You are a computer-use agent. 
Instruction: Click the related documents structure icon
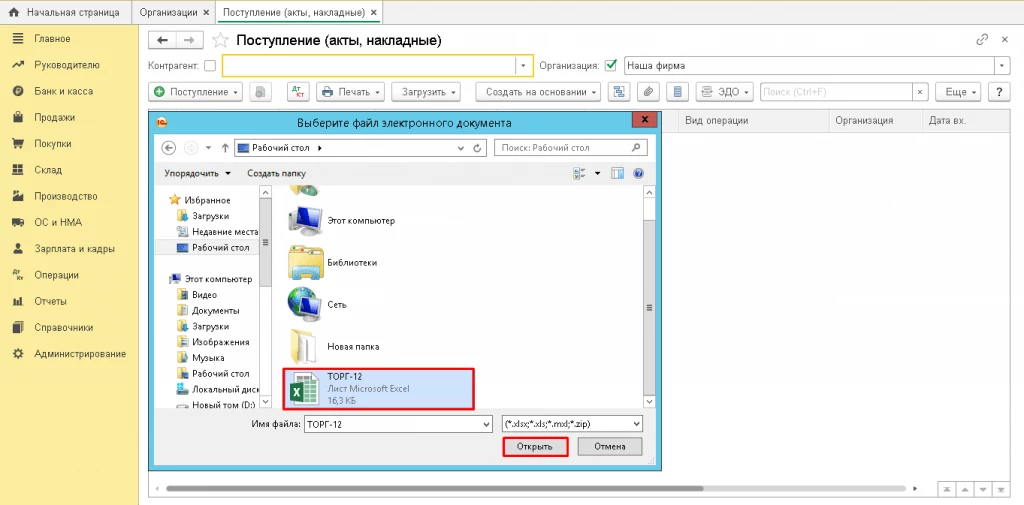point(618,92)
